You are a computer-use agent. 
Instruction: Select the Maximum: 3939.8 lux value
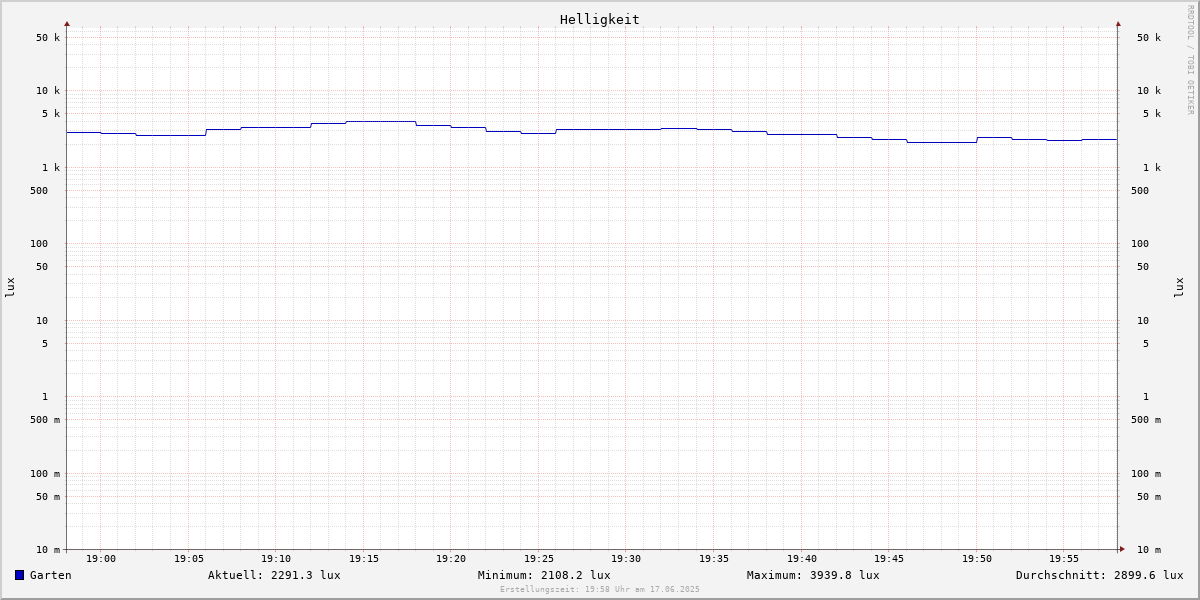pos(813,575)
